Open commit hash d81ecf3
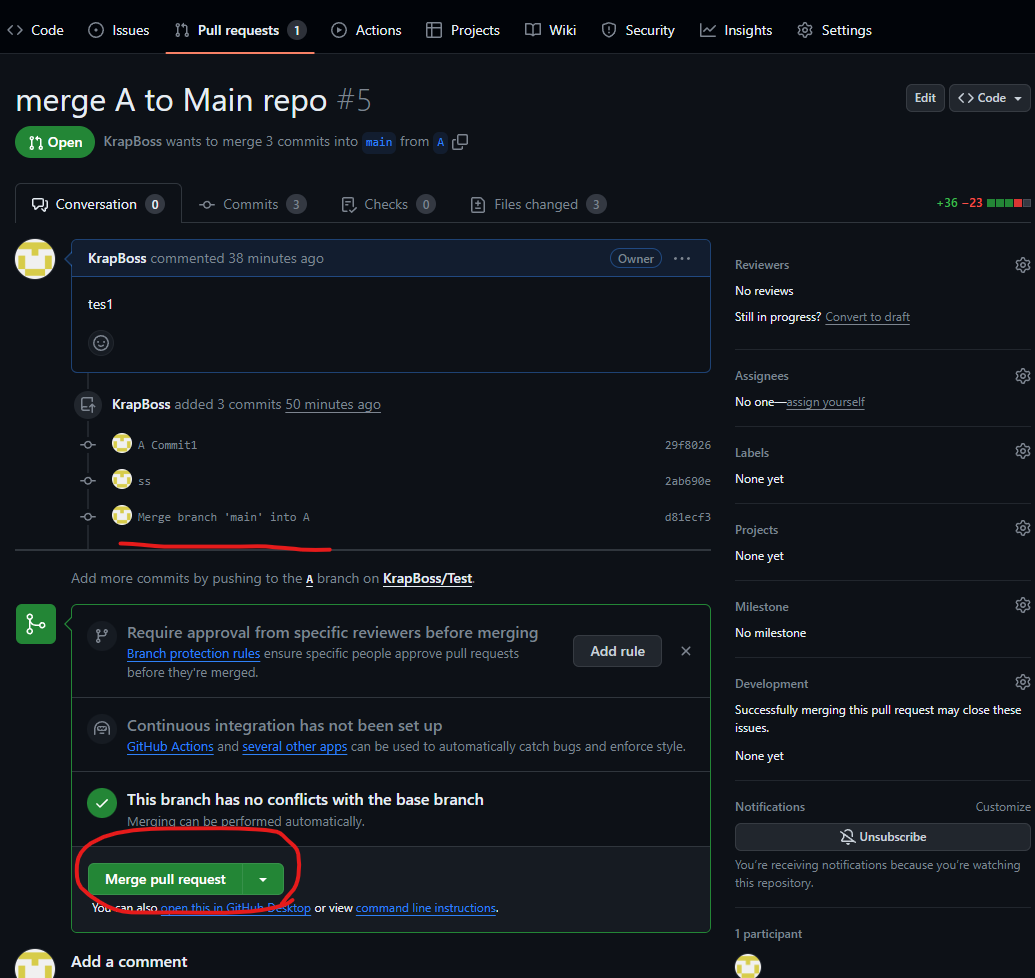Viewport: 1035px width, 978px height. [x=687, y=517]
